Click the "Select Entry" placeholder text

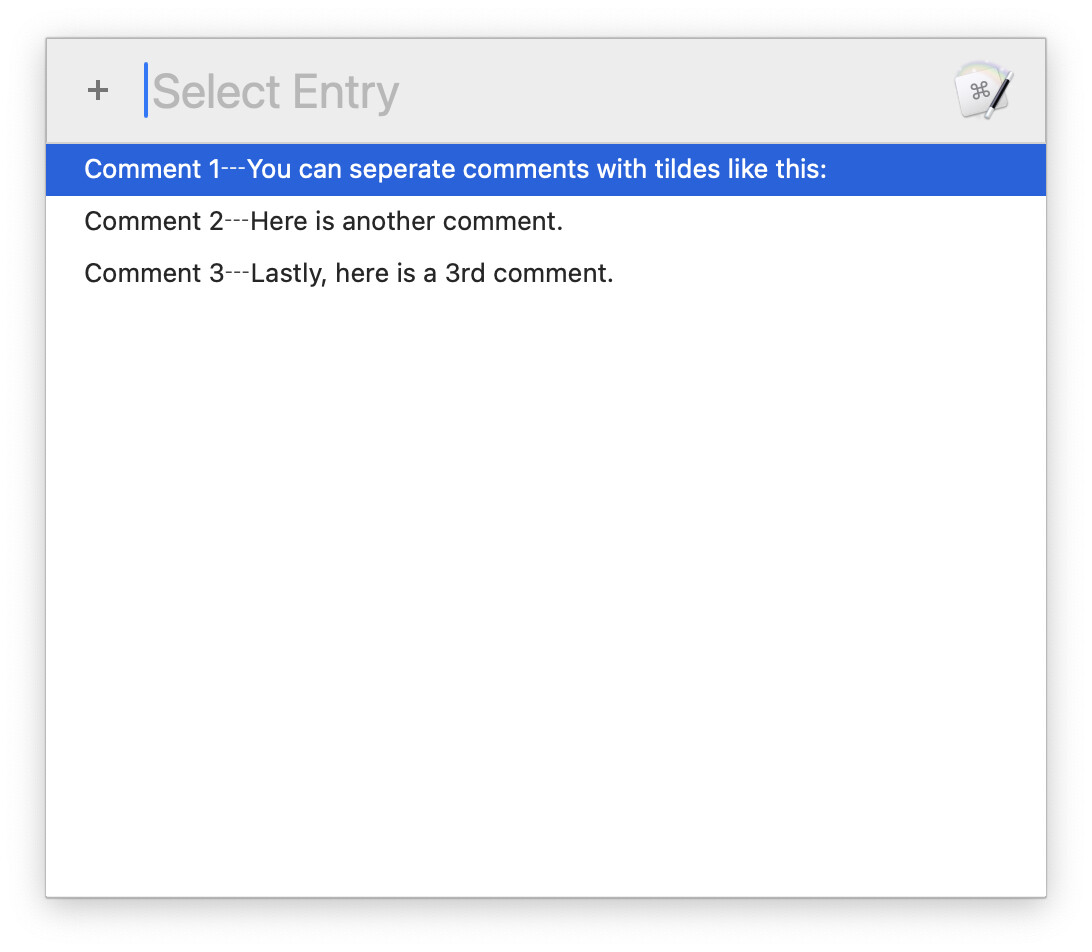tap(276, 92)
